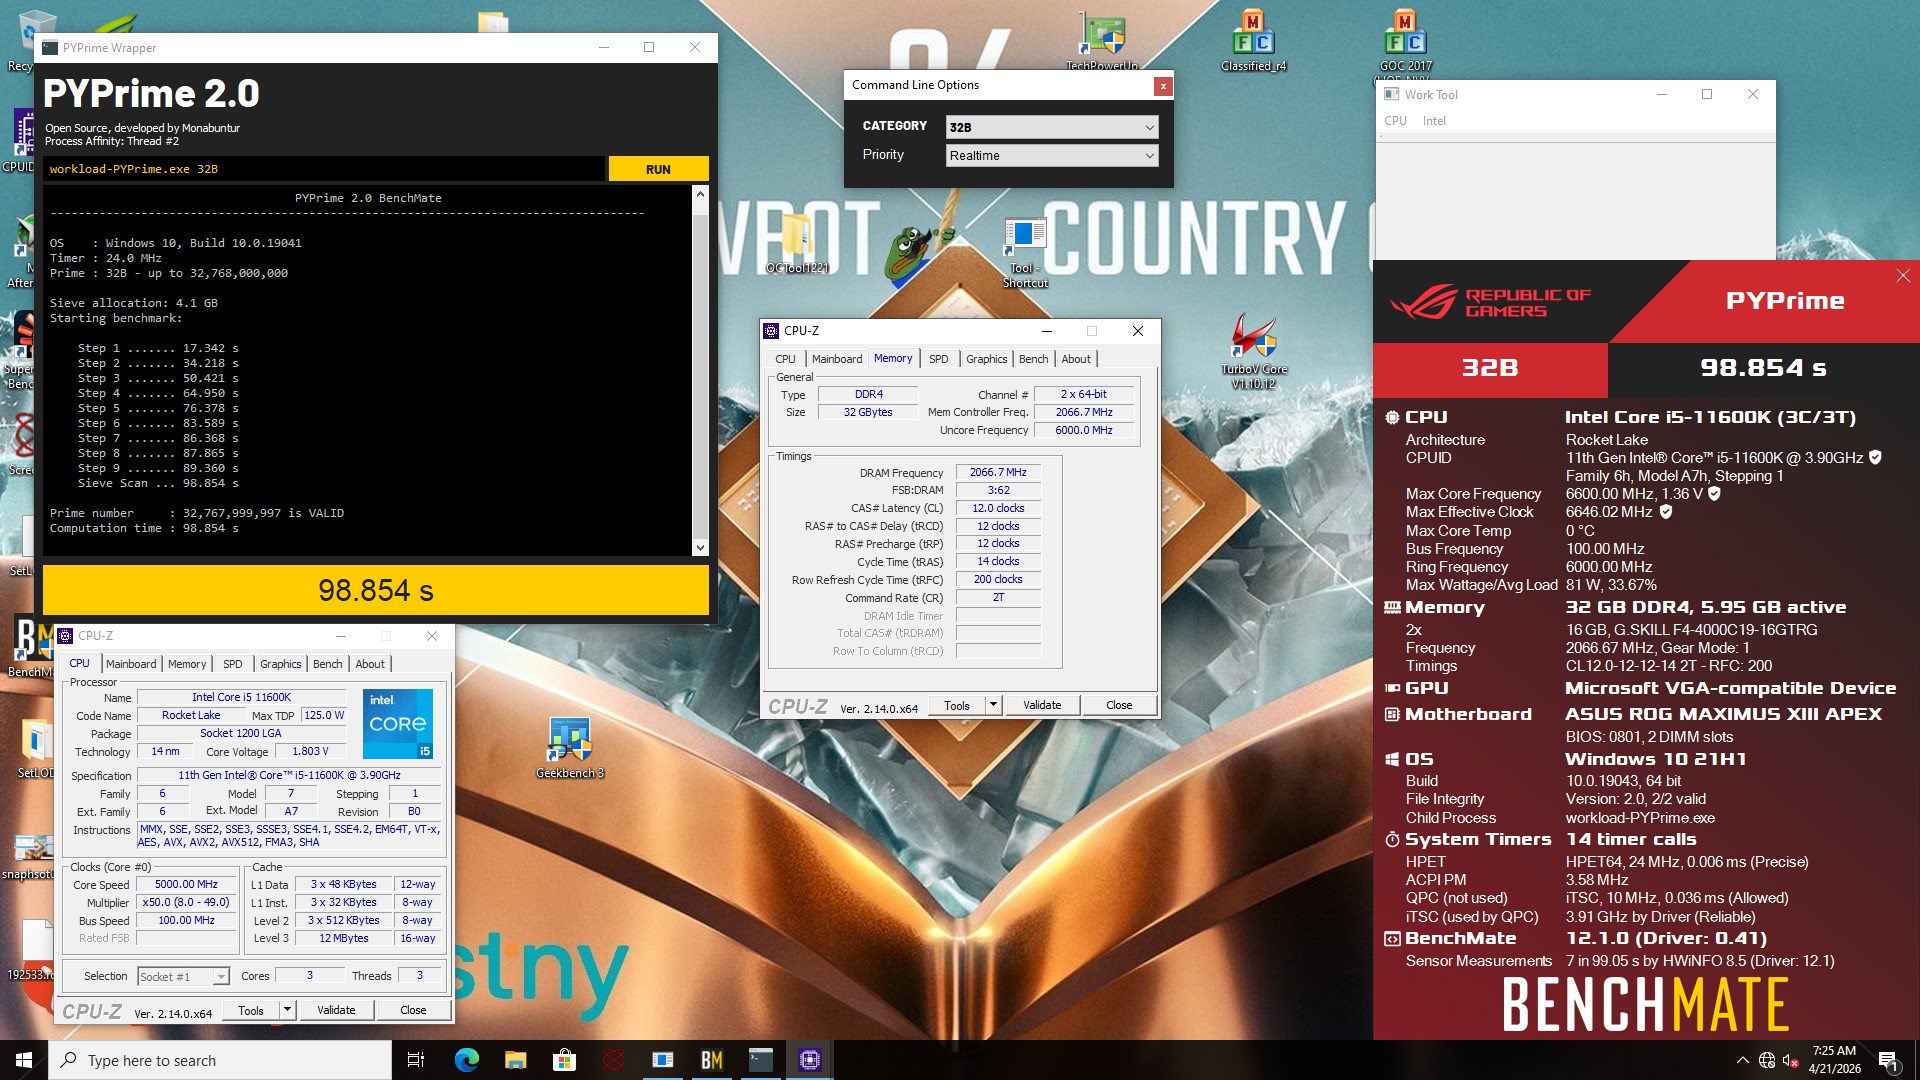Open Task View on taskbar
Image resolution: width=1920 pixels, height=1080 pixels.
(x=416, y=1060)
